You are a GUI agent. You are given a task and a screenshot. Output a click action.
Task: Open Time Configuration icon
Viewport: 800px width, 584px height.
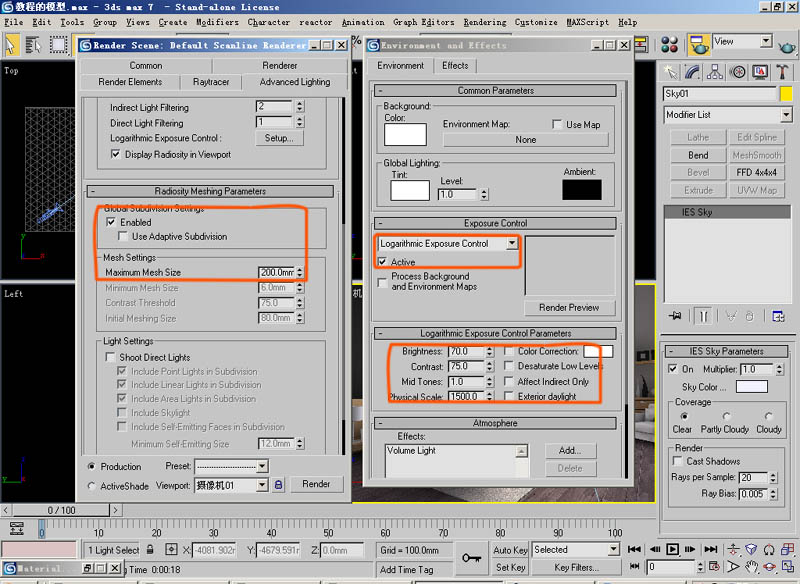pyautogui.click(x=714, y=567)
